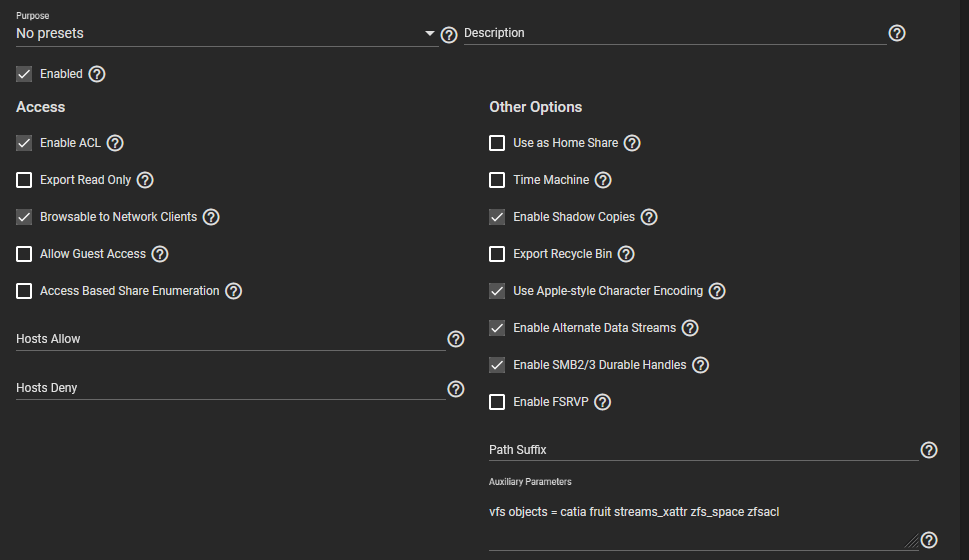Click help icon beside Time Machine
Screen dimensions: 969x560
(x=603, y=180)
